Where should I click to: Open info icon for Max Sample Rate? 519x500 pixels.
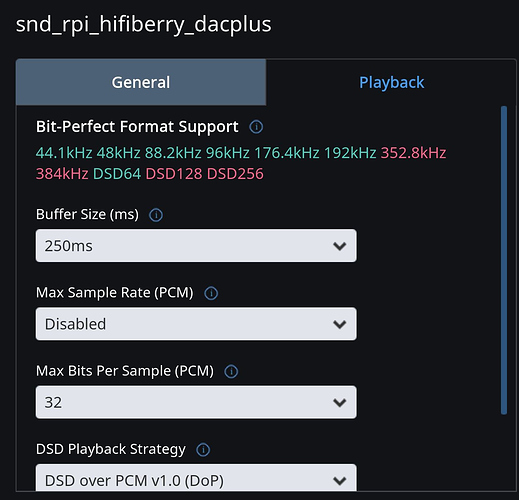(211, 293)
